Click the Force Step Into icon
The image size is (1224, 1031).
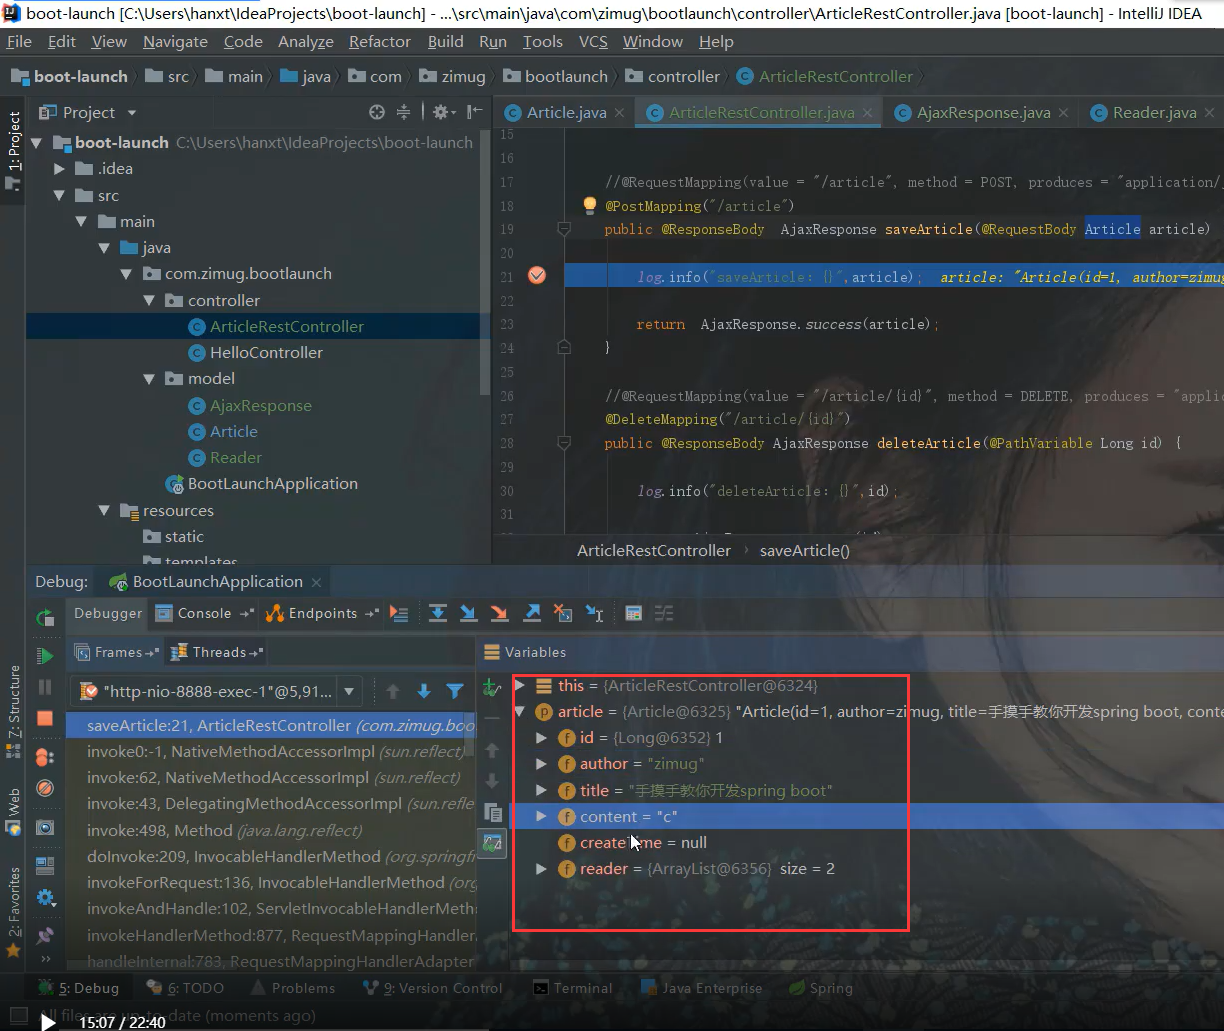pos(499,613)
